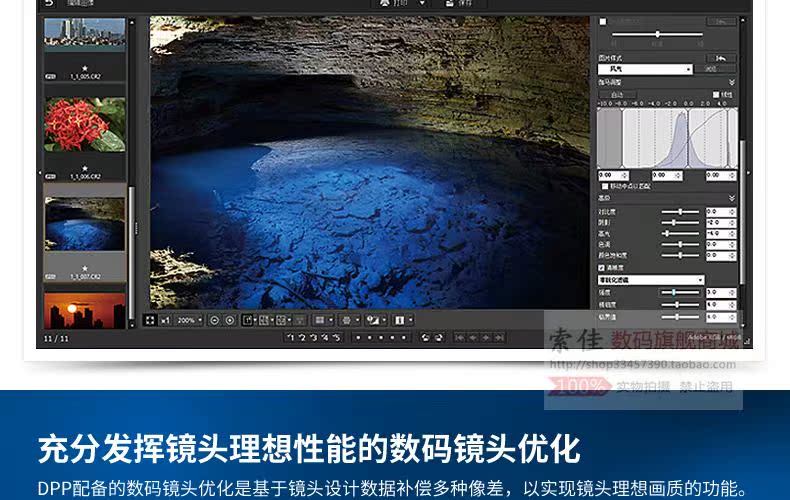Screen dimensions: 790x500
Task: Toggle the checkbox below histogram value fields
Action: (x=605, y=186)
